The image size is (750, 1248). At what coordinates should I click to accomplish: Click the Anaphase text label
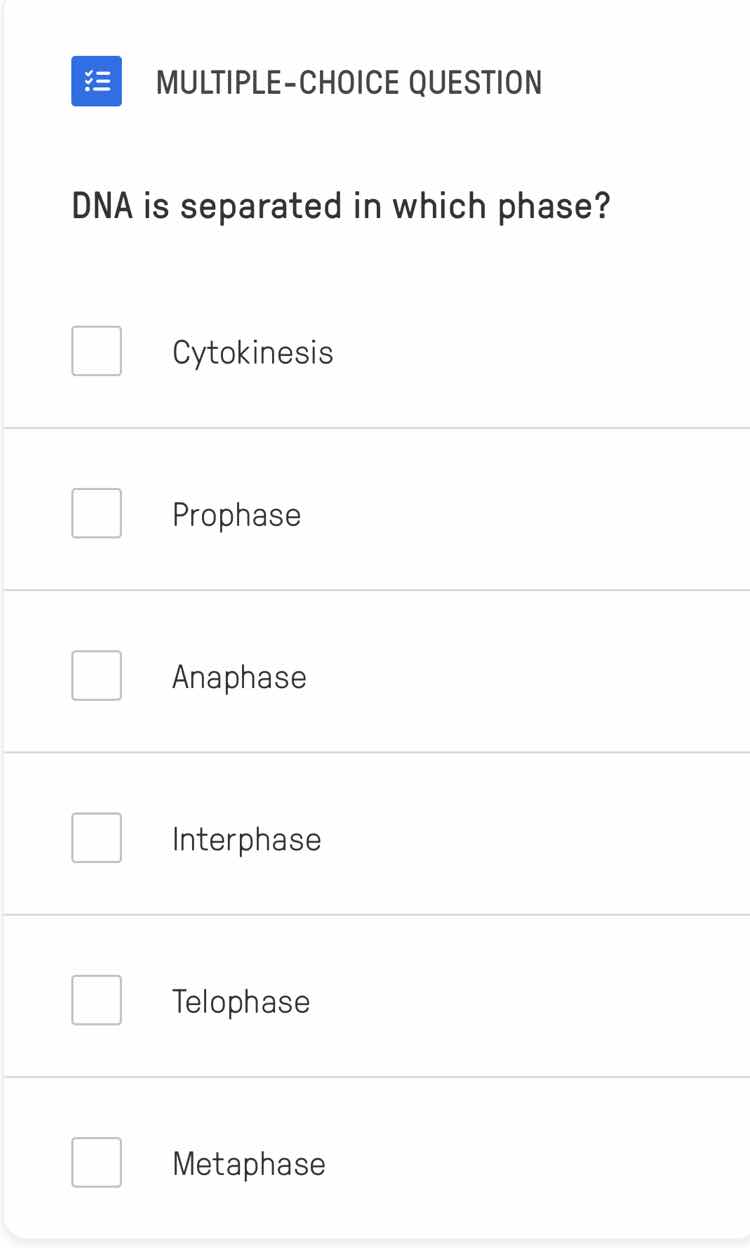point(240,676)
